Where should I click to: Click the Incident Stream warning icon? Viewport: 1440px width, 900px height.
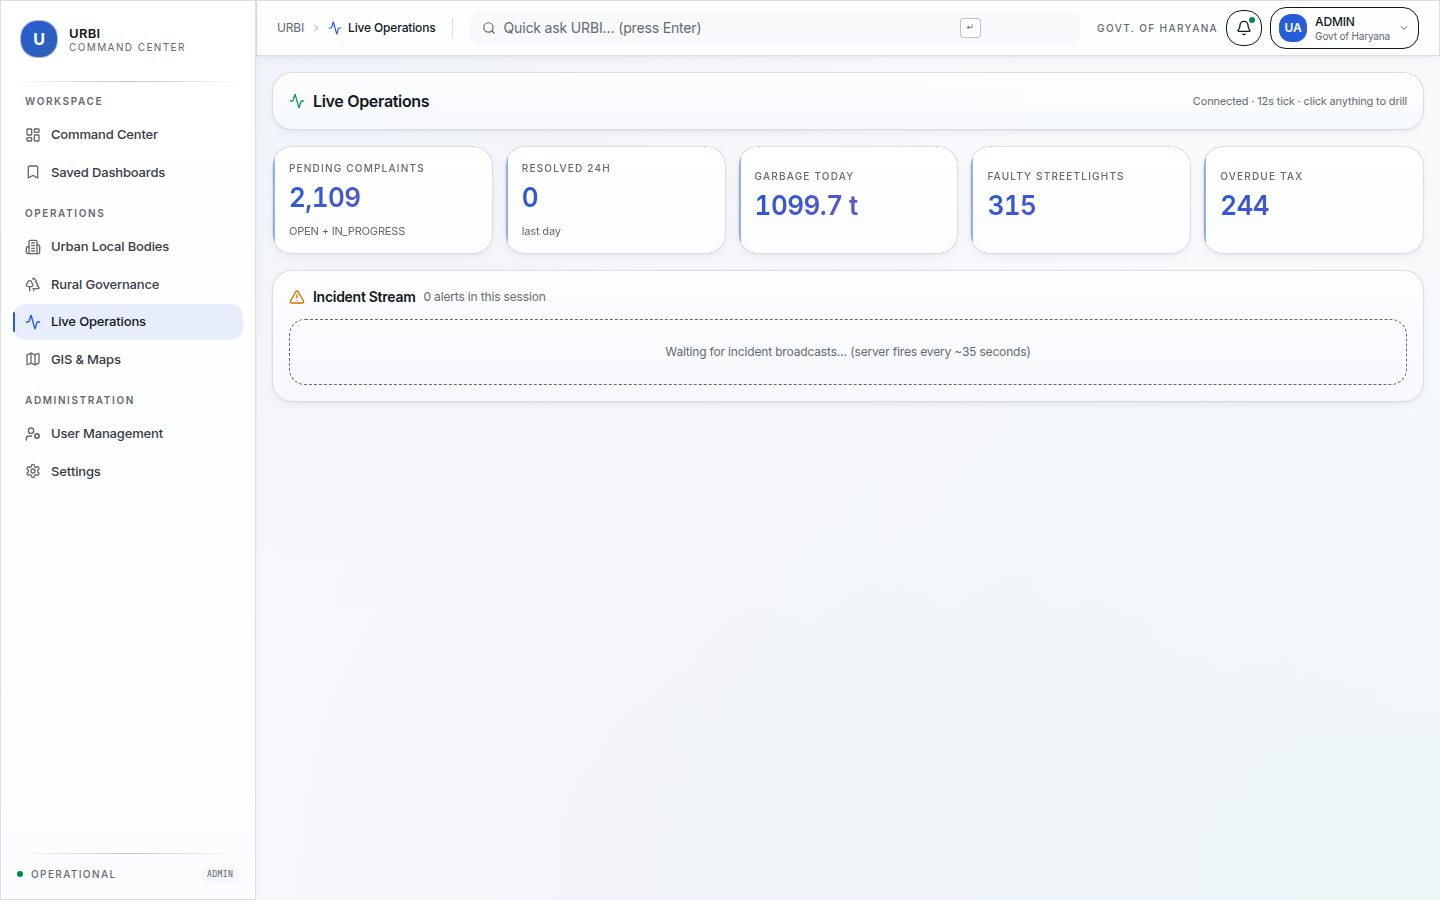[x=297, y=297]
